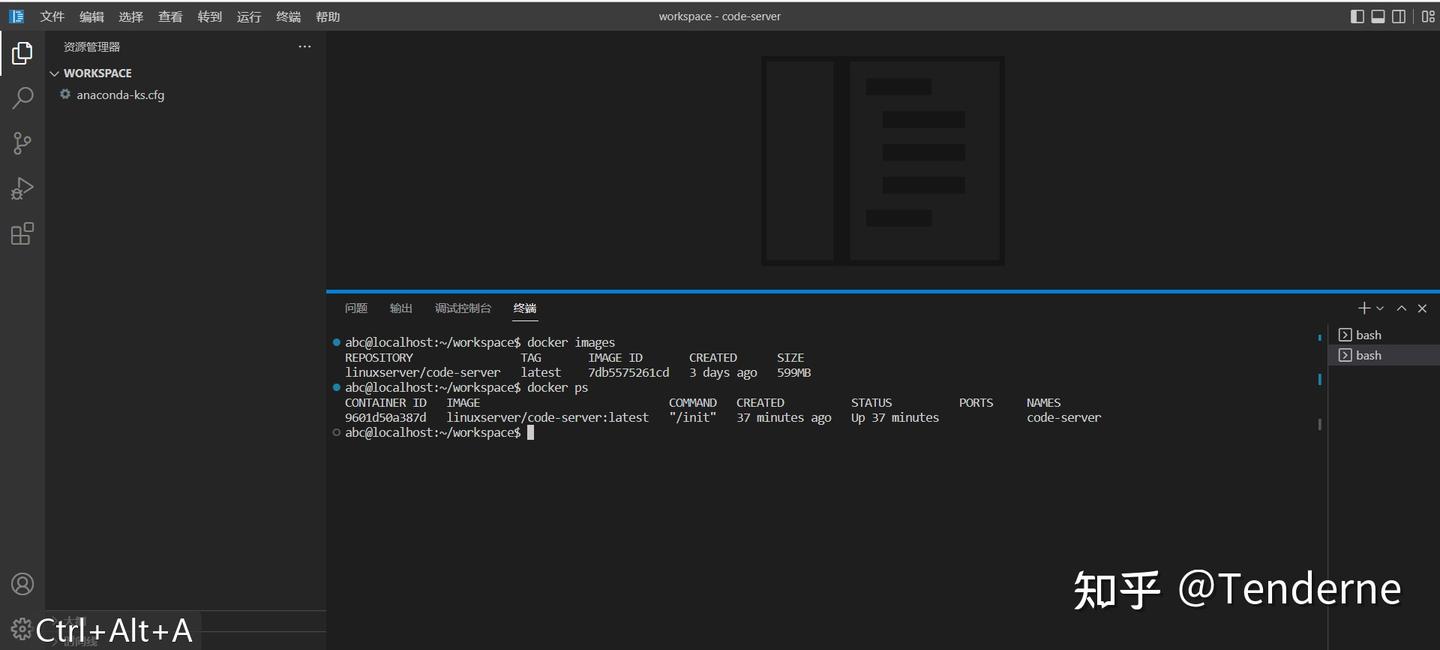The image size is (1440, 650).
Task: Open the Explorer more actions menu
Action: click(305, 46)
